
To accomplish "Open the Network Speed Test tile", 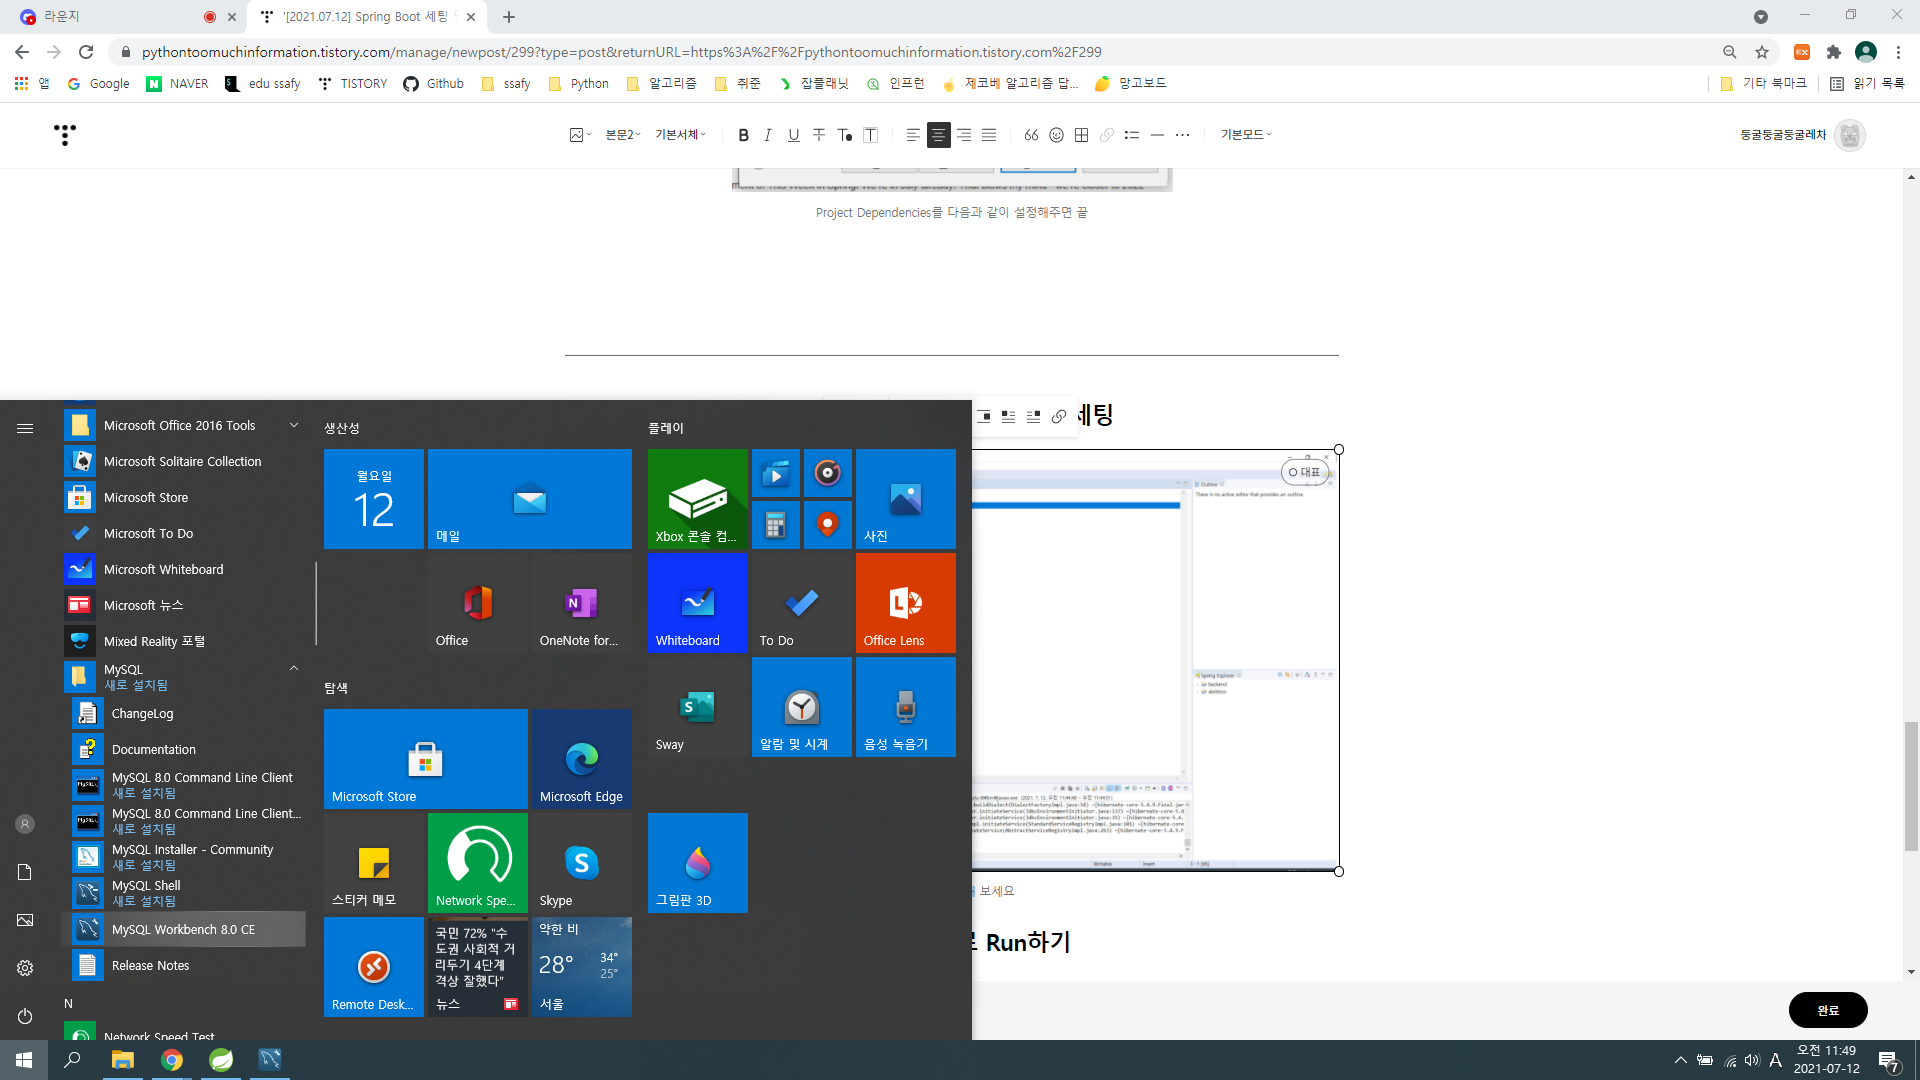I will coord(477,862).
